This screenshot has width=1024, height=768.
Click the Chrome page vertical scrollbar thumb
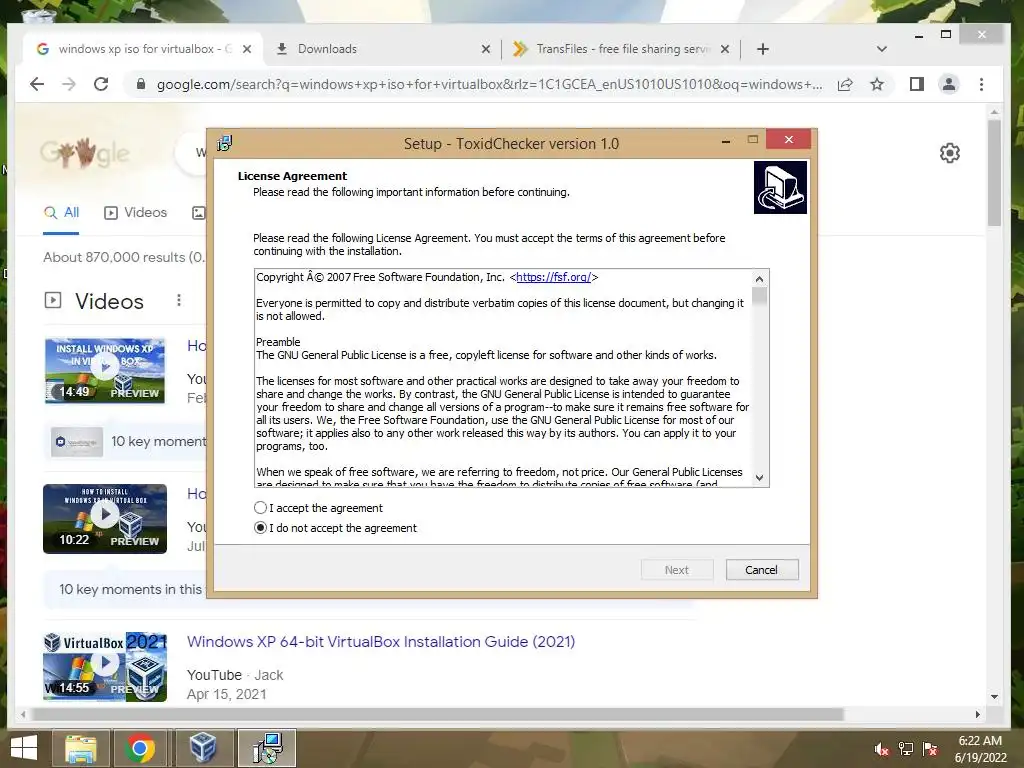(x=994, y=173)
